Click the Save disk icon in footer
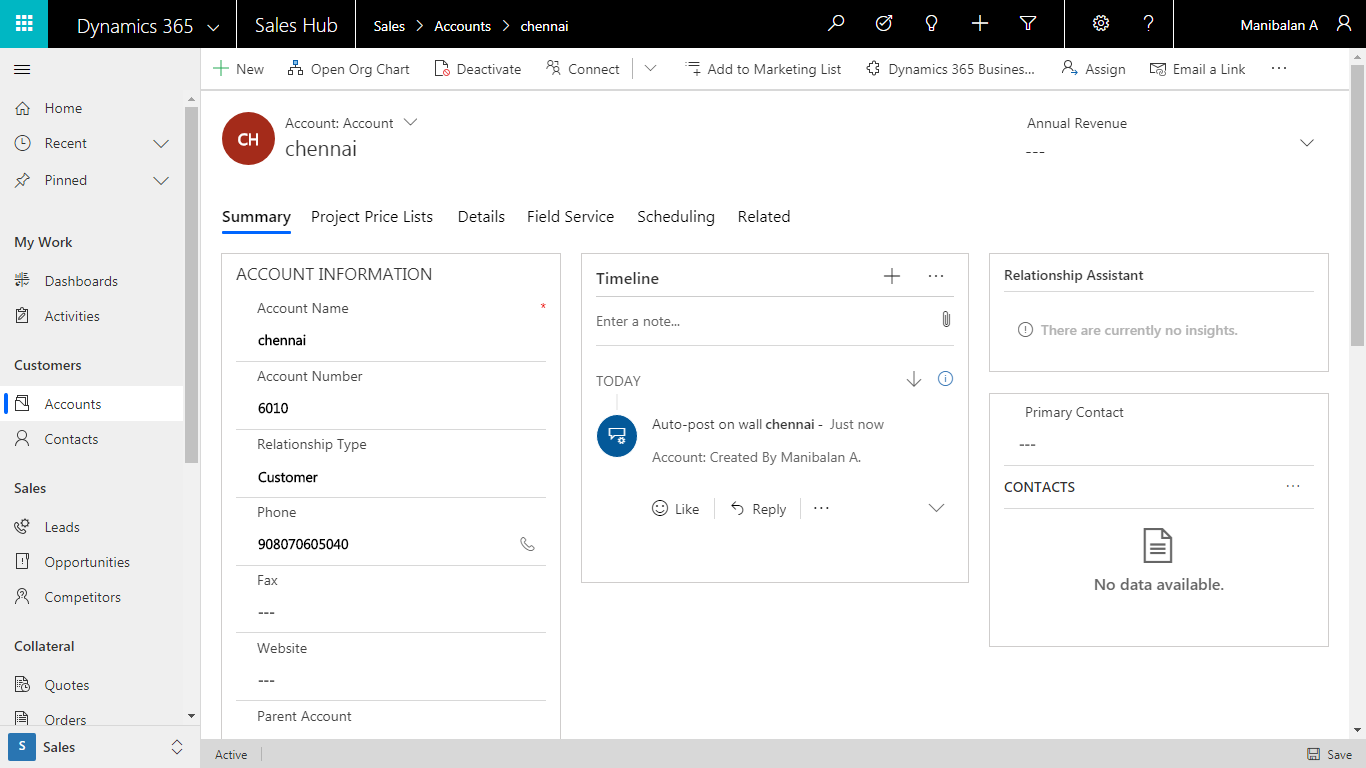Image resolution: width=1366 pixels, height=768 pixels. 1313,755
